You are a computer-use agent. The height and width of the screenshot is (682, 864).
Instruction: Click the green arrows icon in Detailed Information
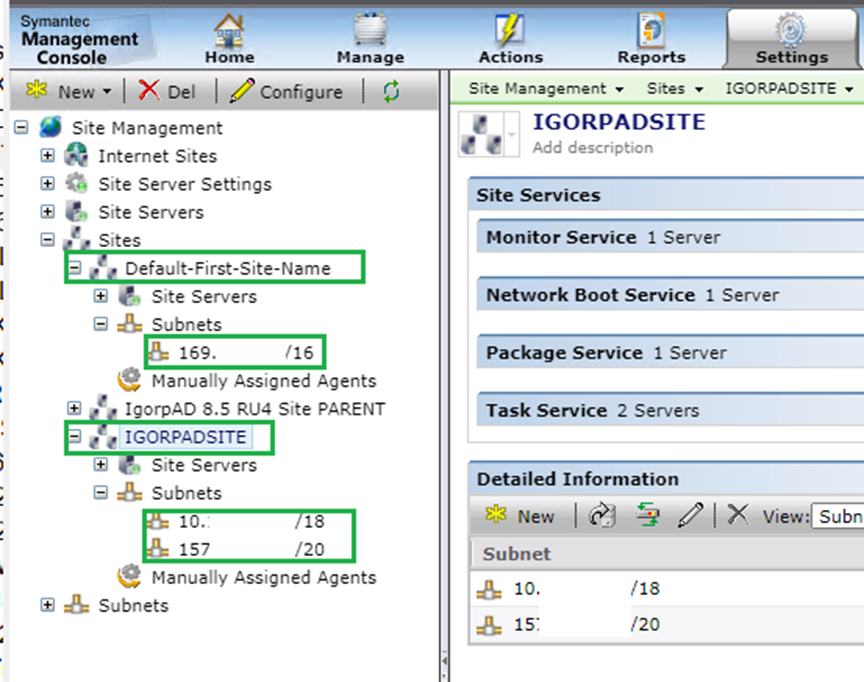click(647, 516)
